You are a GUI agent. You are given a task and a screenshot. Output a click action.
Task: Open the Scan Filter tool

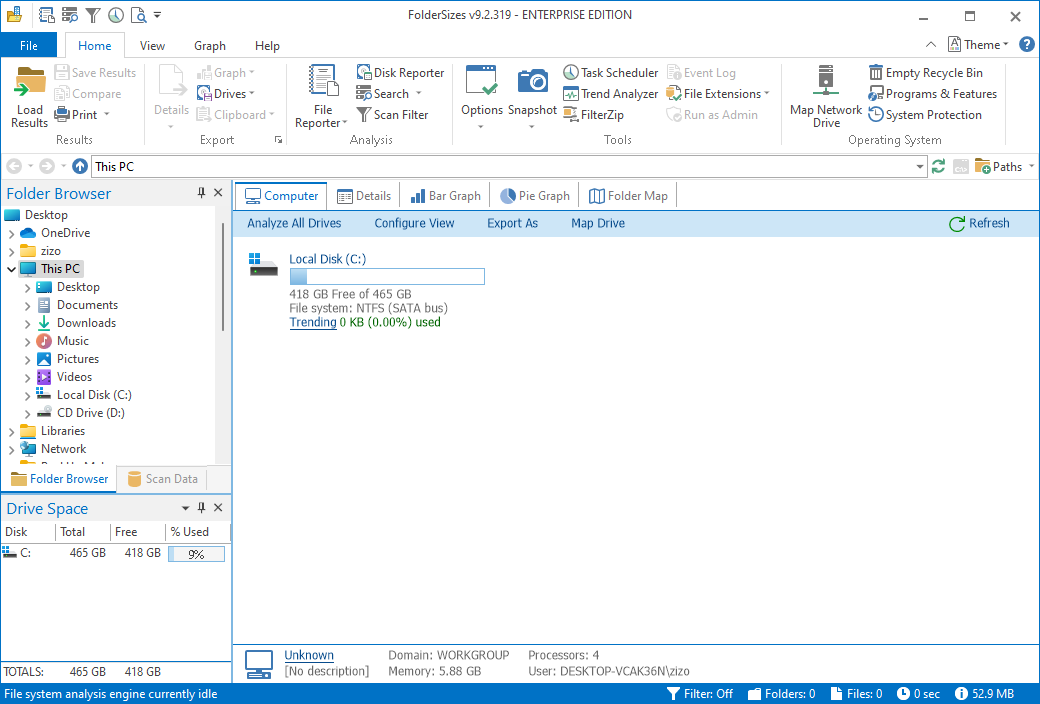coord(392,115)
